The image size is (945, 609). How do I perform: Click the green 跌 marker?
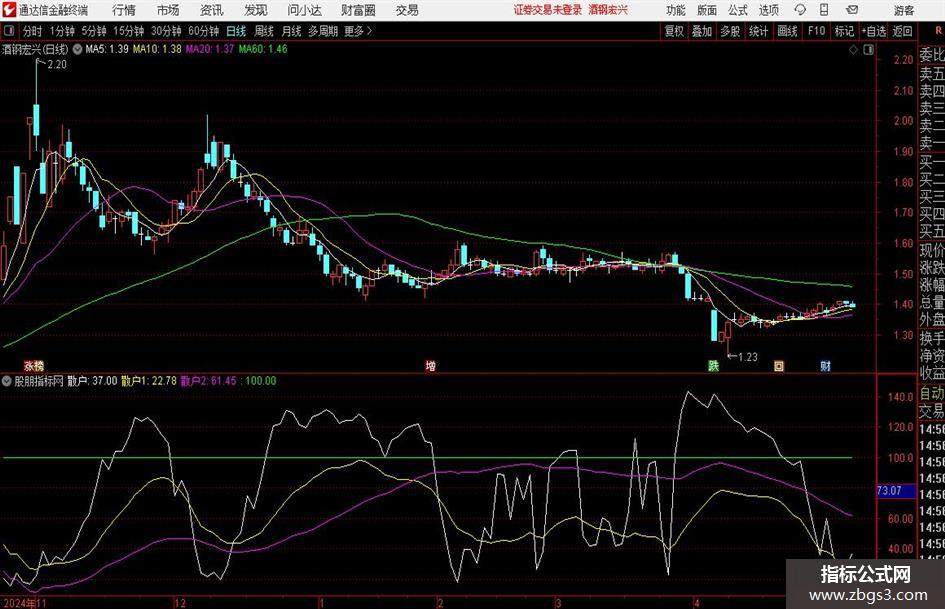pyautogui.click(x=713, y=365)
